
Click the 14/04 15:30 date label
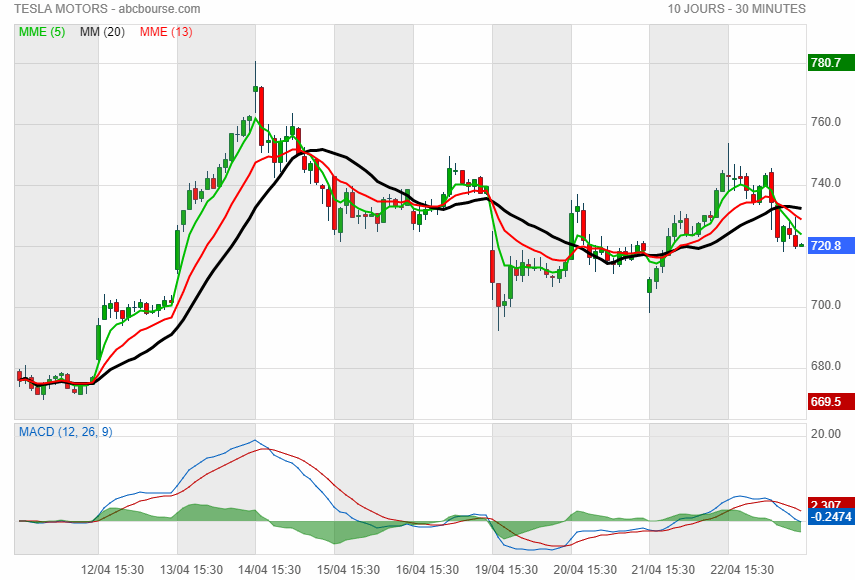click(x=269, y=570)
